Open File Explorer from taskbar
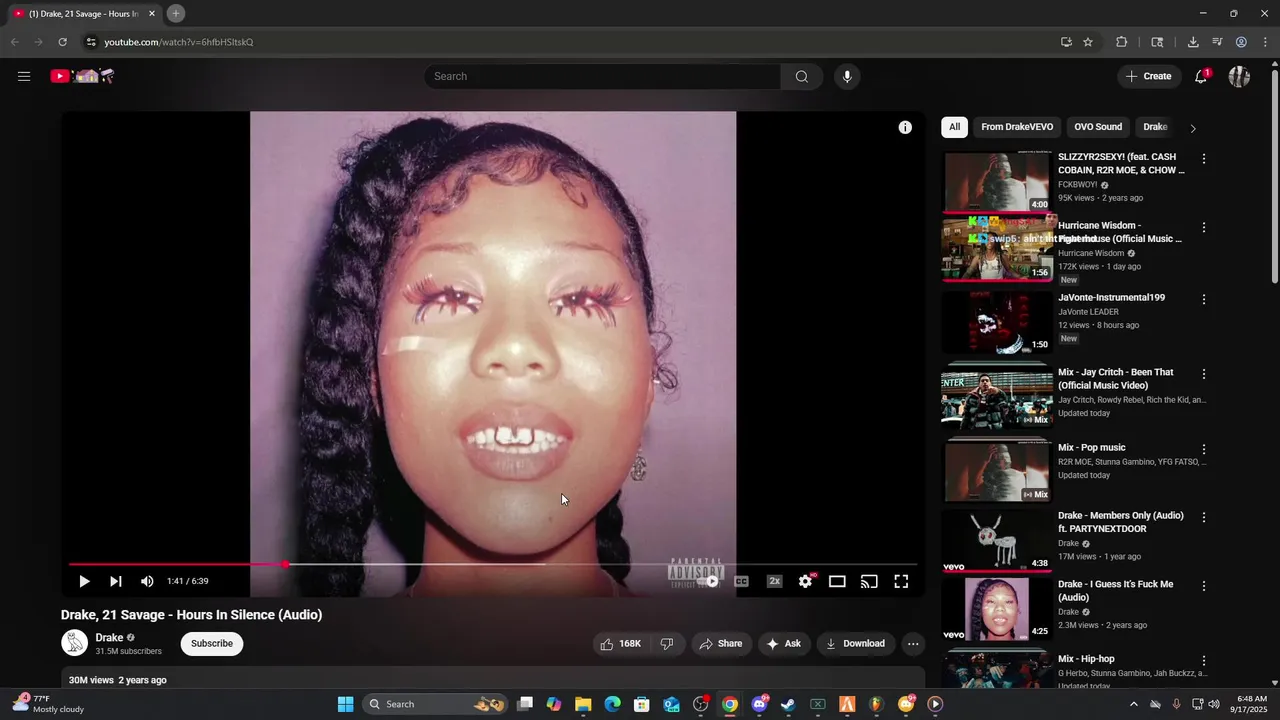The image size is (1280, 720). [583, 704]
